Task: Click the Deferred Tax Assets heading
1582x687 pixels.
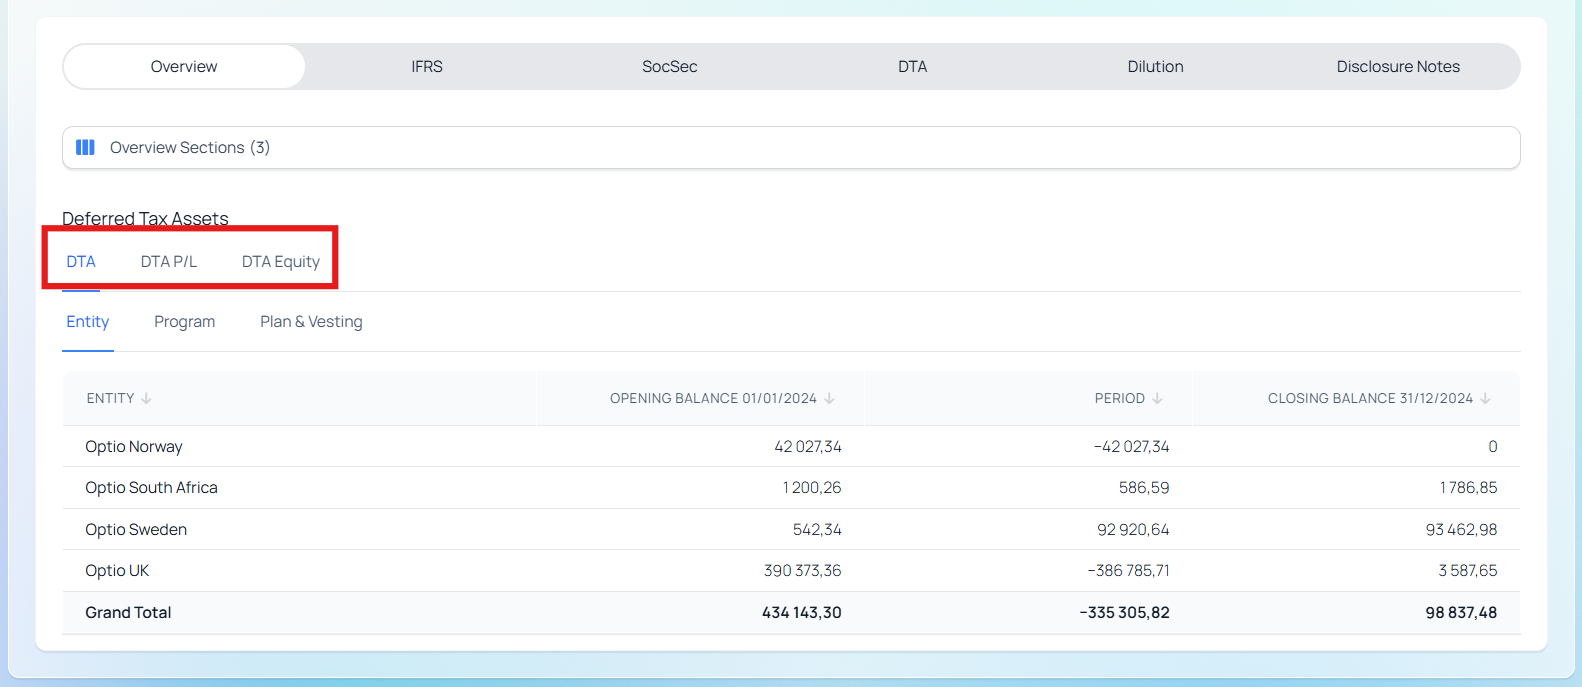Action: click(145, 218)
